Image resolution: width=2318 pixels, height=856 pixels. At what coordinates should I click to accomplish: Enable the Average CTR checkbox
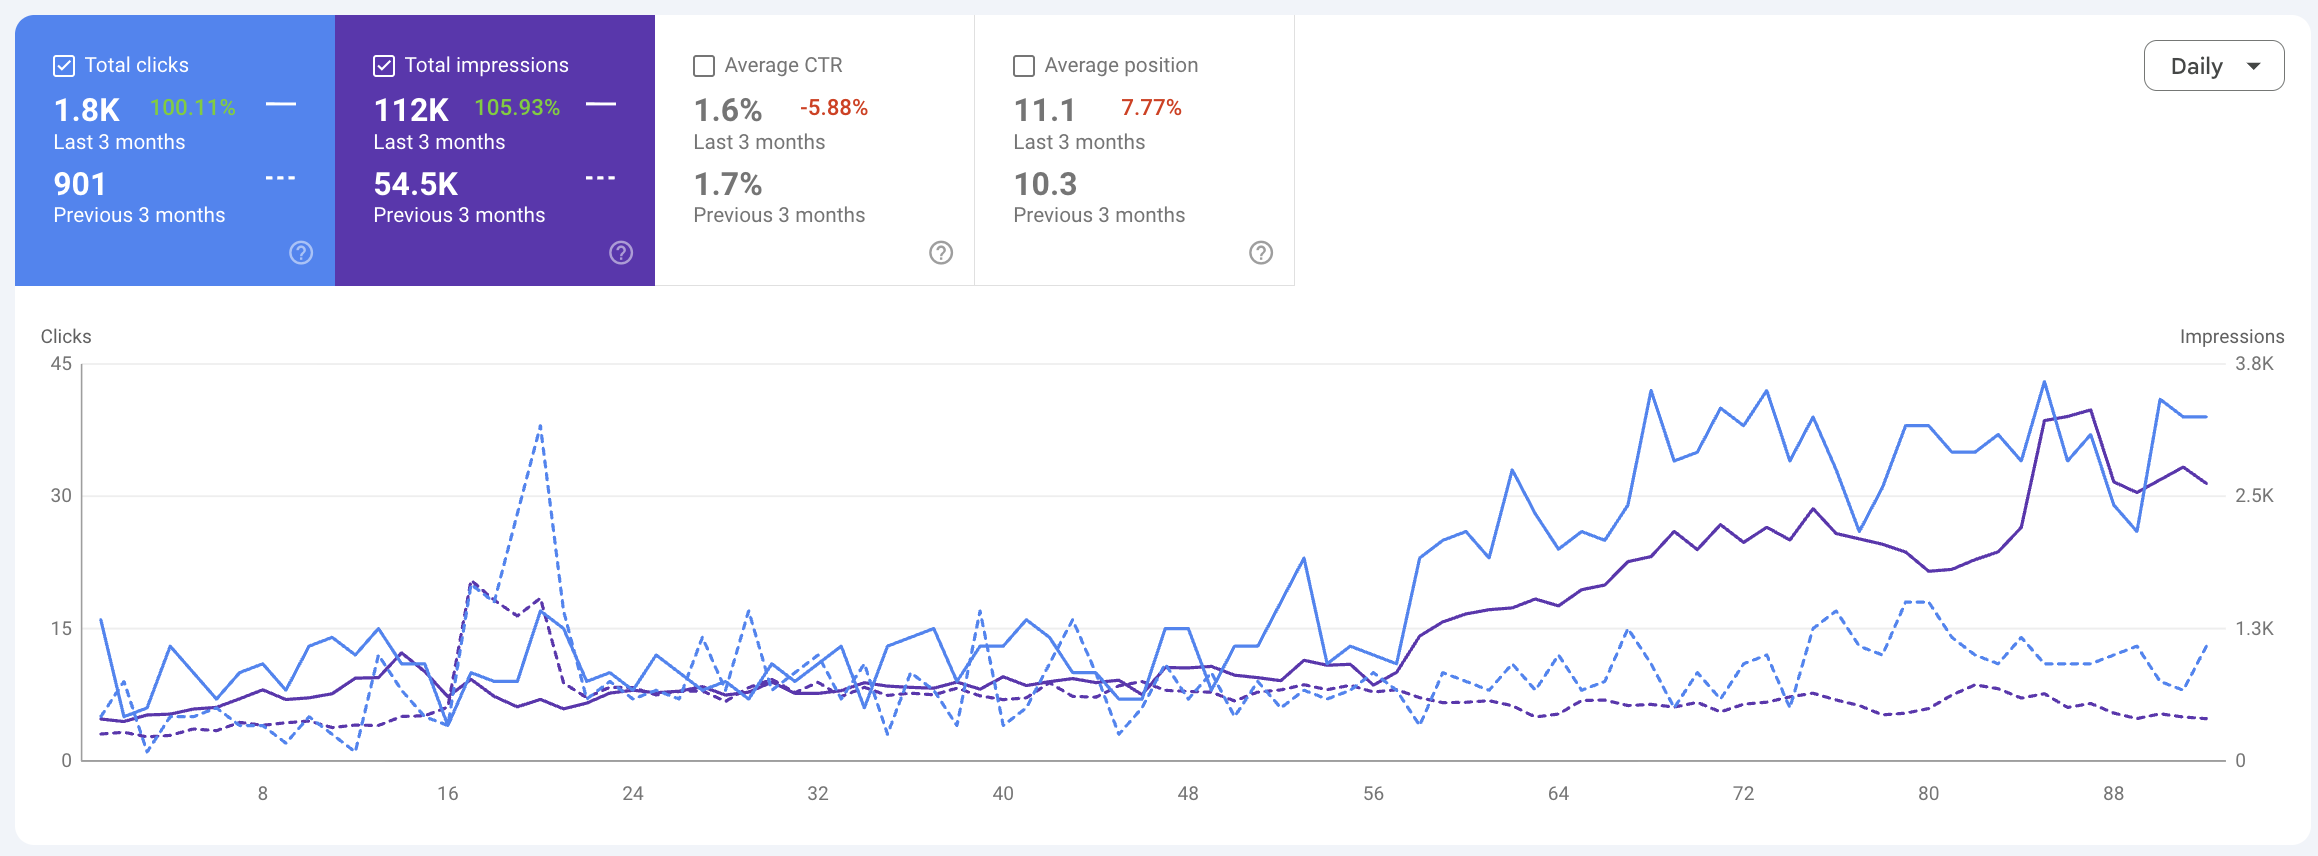coord(704,66)
